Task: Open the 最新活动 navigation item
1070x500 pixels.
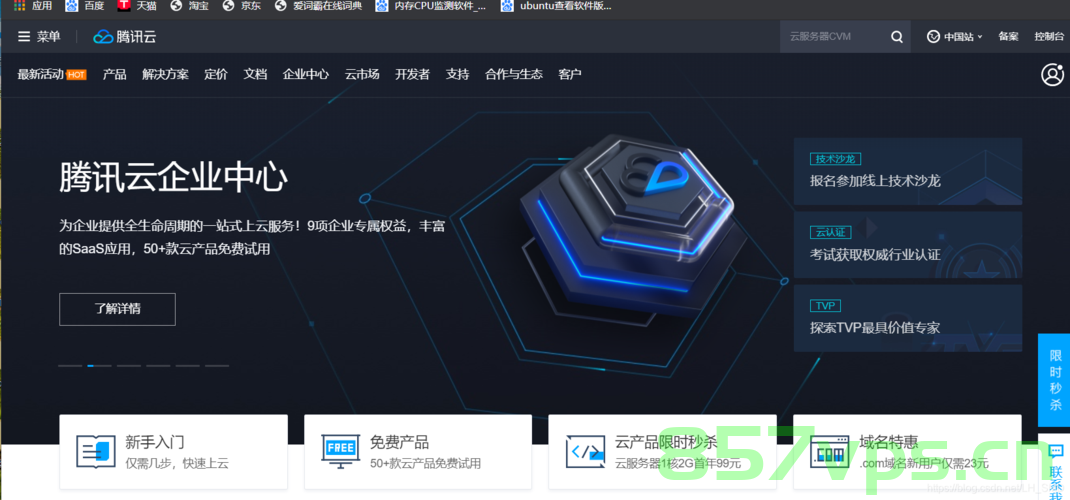Action: (x=40, y=74)
